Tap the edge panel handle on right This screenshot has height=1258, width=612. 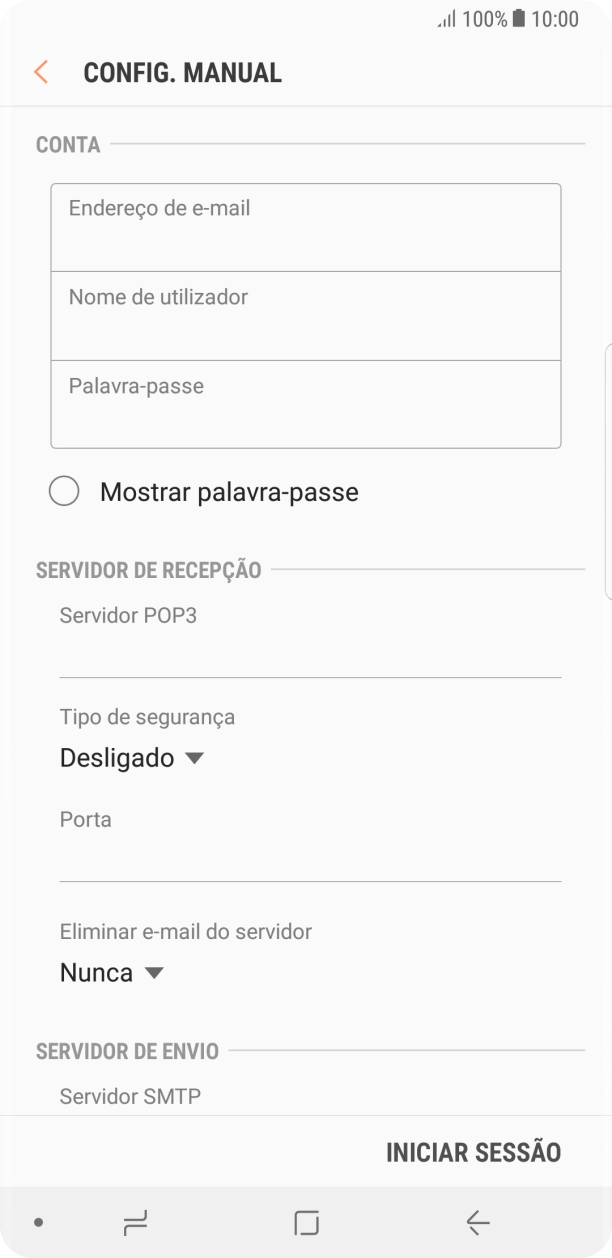[x=607, y=472]
